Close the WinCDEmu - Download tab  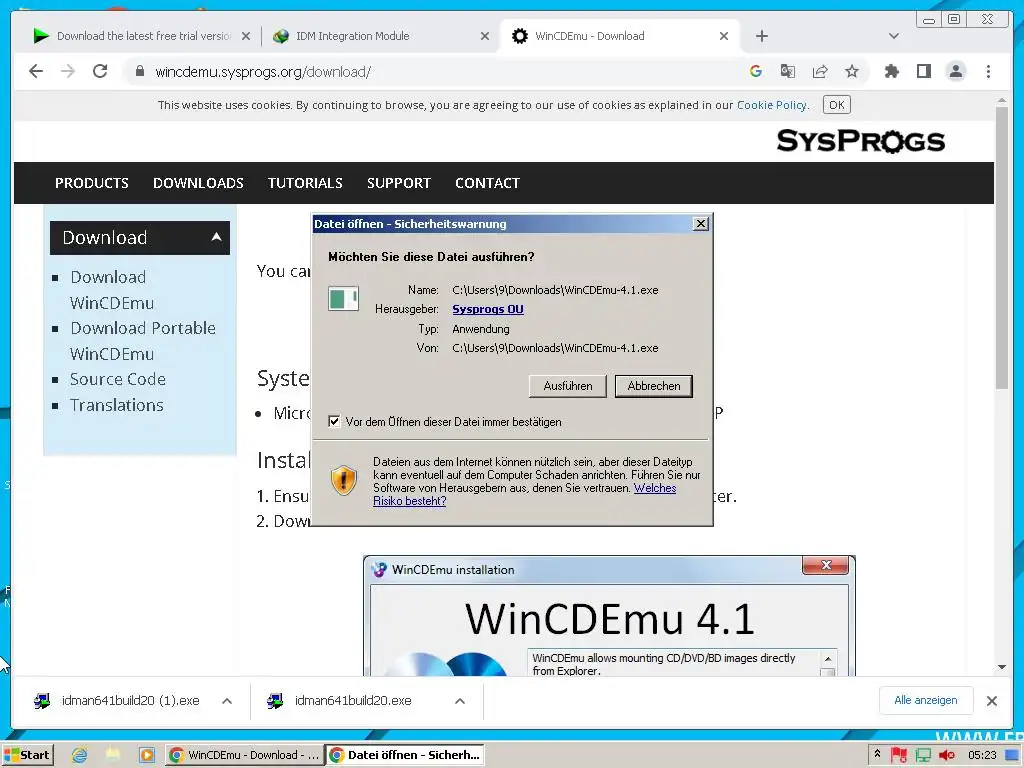coord(724,36)
